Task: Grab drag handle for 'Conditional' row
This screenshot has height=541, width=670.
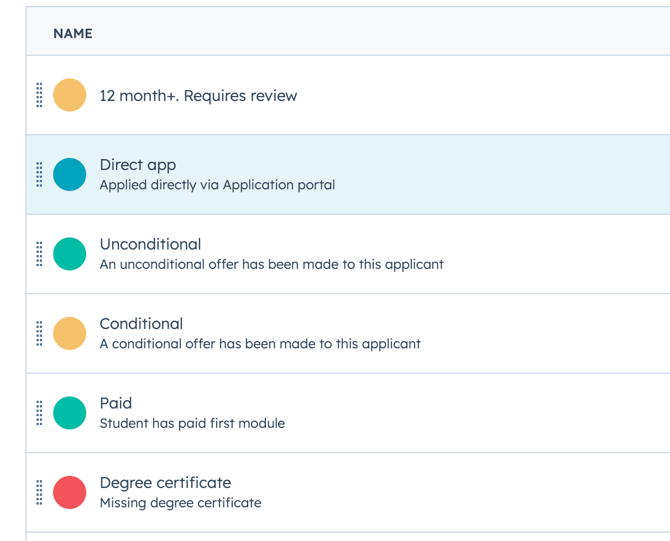Action: (x=39, y=333)
